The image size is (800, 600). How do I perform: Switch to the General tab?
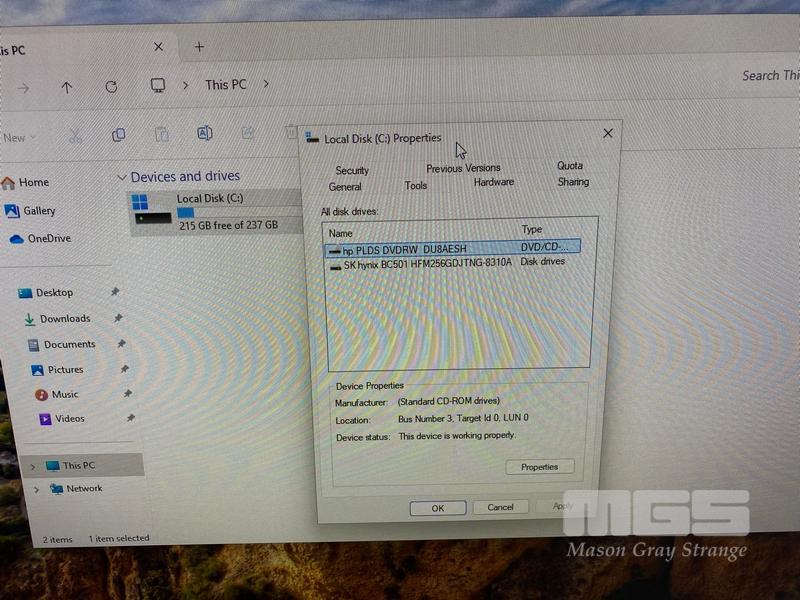345,187
